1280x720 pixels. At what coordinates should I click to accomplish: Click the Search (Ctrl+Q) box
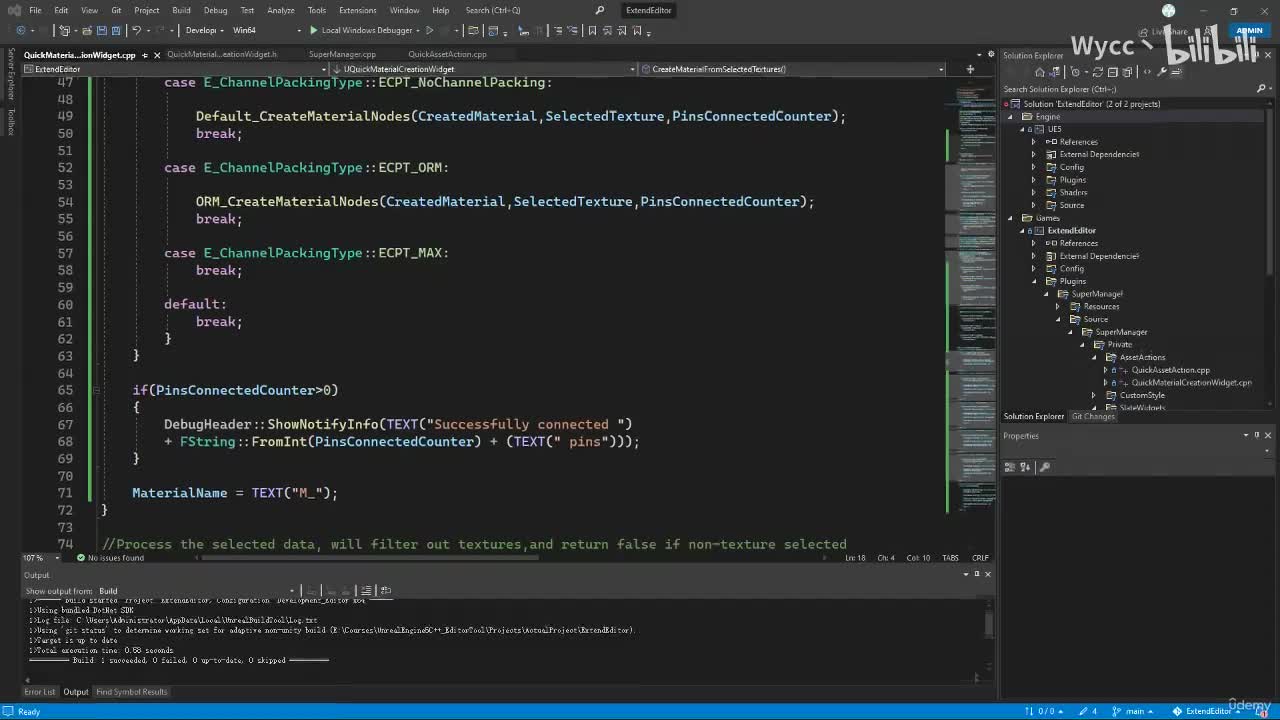tap(493, 10)
